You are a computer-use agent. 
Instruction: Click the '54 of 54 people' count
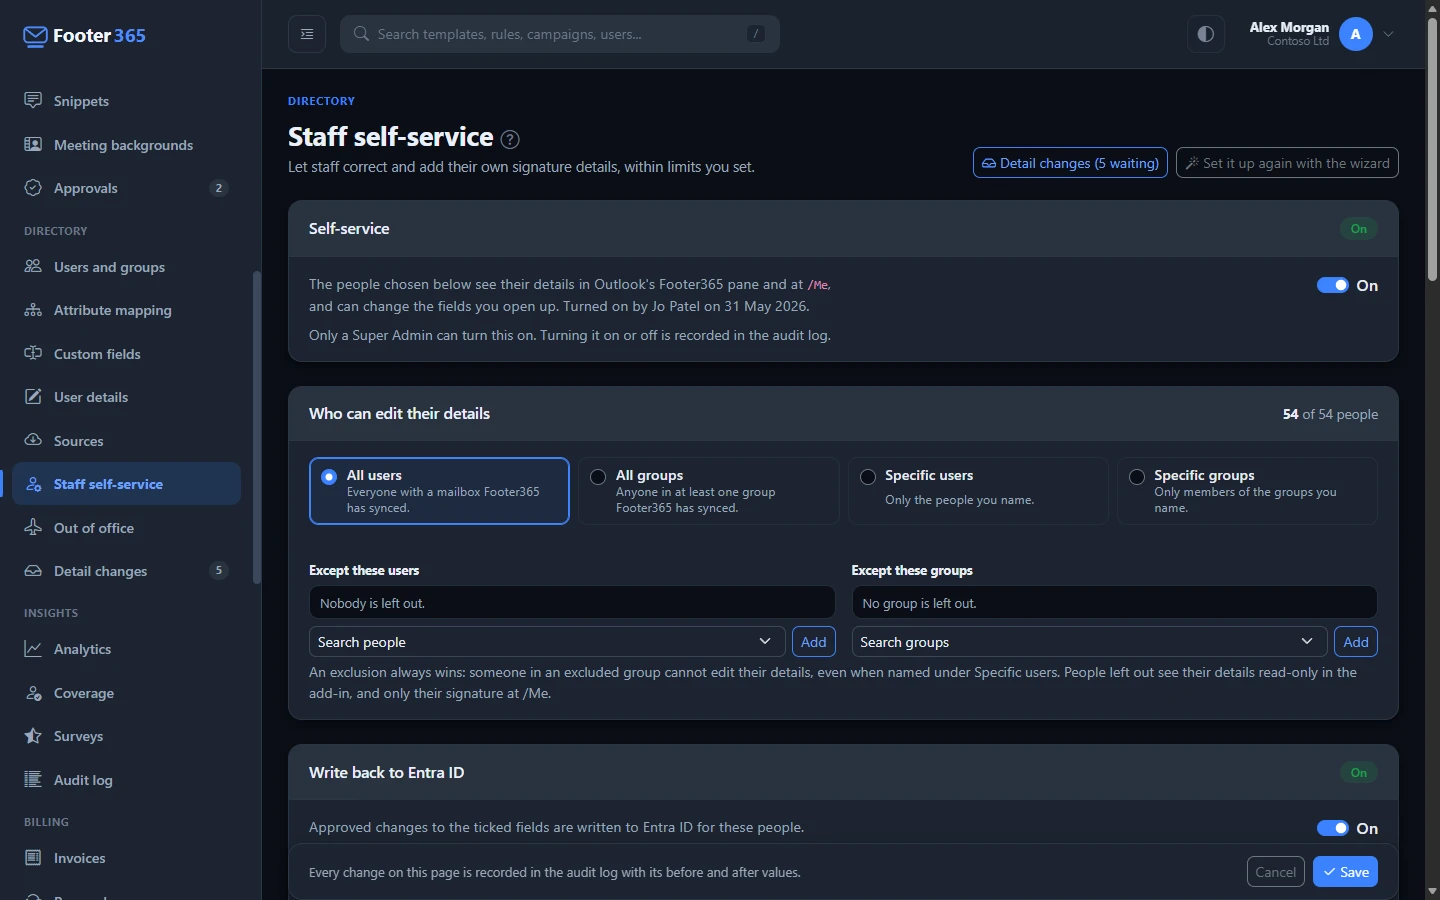(1330, 414)
